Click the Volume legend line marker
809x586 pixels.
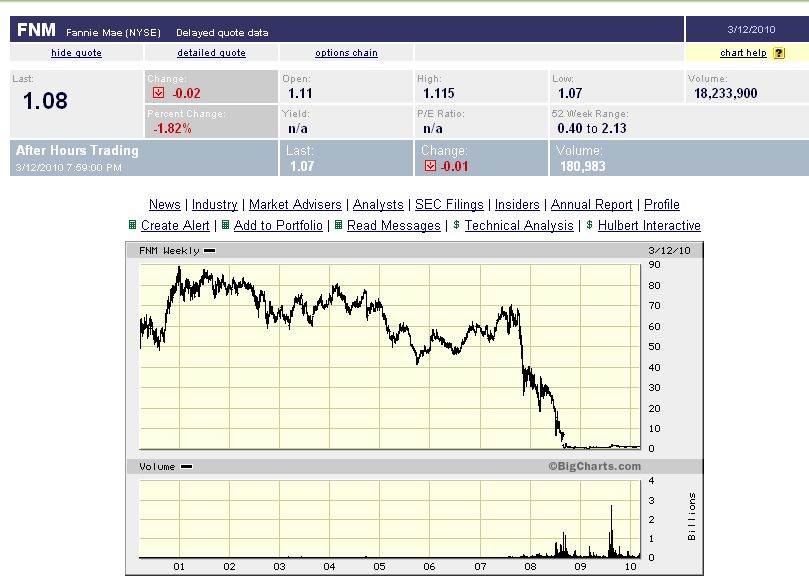(187, 467)
